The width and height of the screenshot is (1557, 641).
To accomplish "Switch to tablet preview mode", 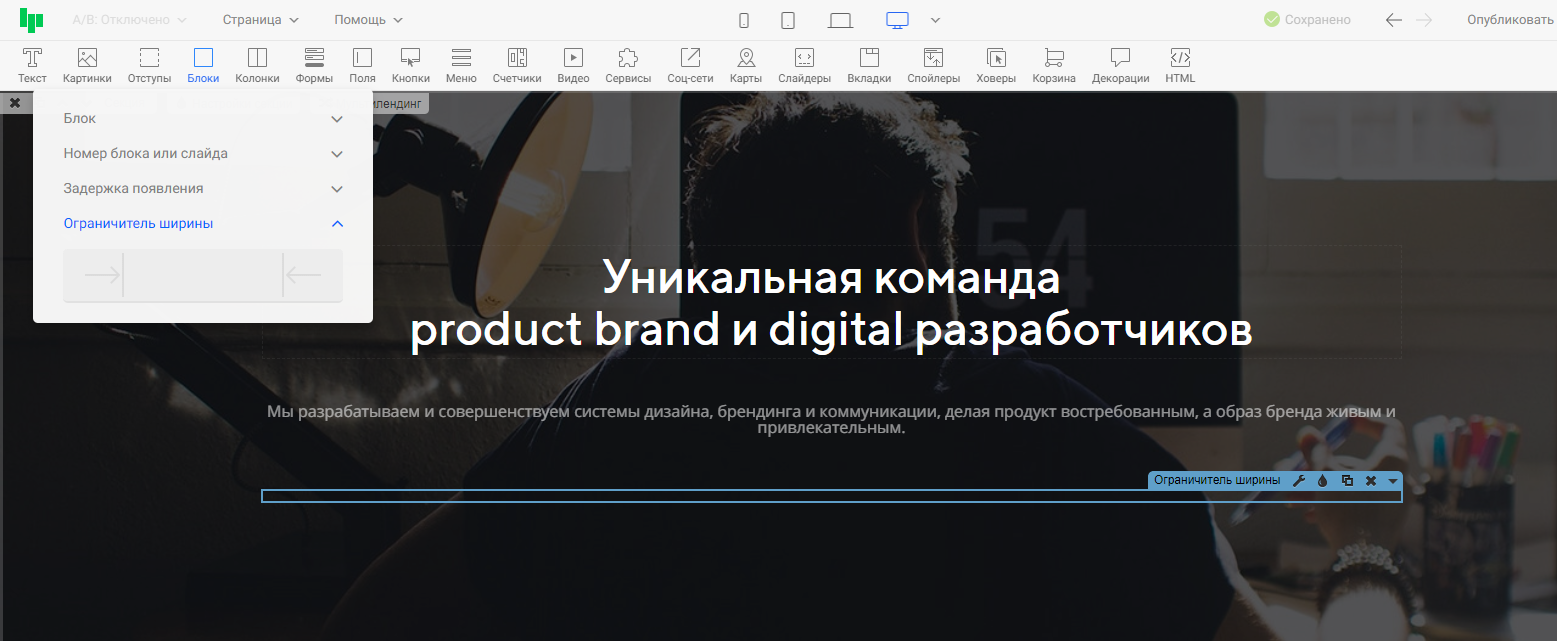I will click(788, 20).
